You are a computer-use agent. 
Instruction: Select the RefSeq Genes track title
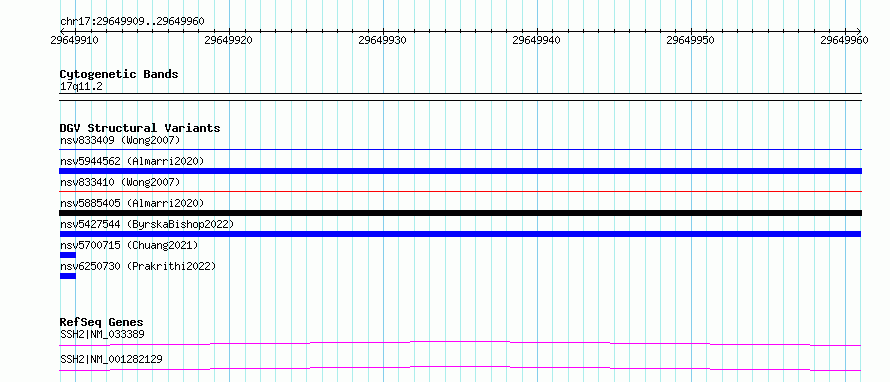point(101,322)
